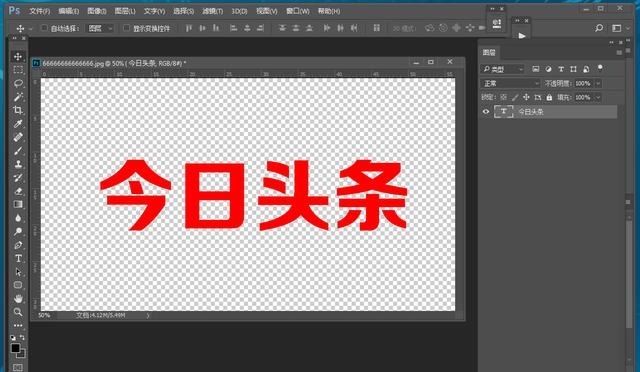Open the 图层(L) menu
640x372 pixels.
(x=125, y=11)
